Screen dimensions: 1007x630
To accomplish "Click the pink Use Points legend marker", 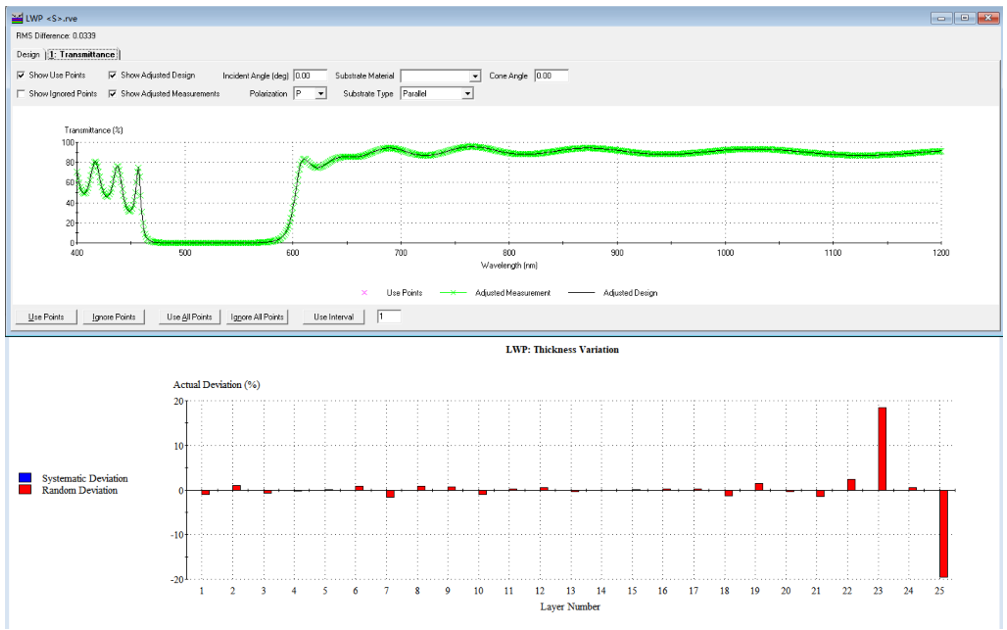I will point(364,293).
